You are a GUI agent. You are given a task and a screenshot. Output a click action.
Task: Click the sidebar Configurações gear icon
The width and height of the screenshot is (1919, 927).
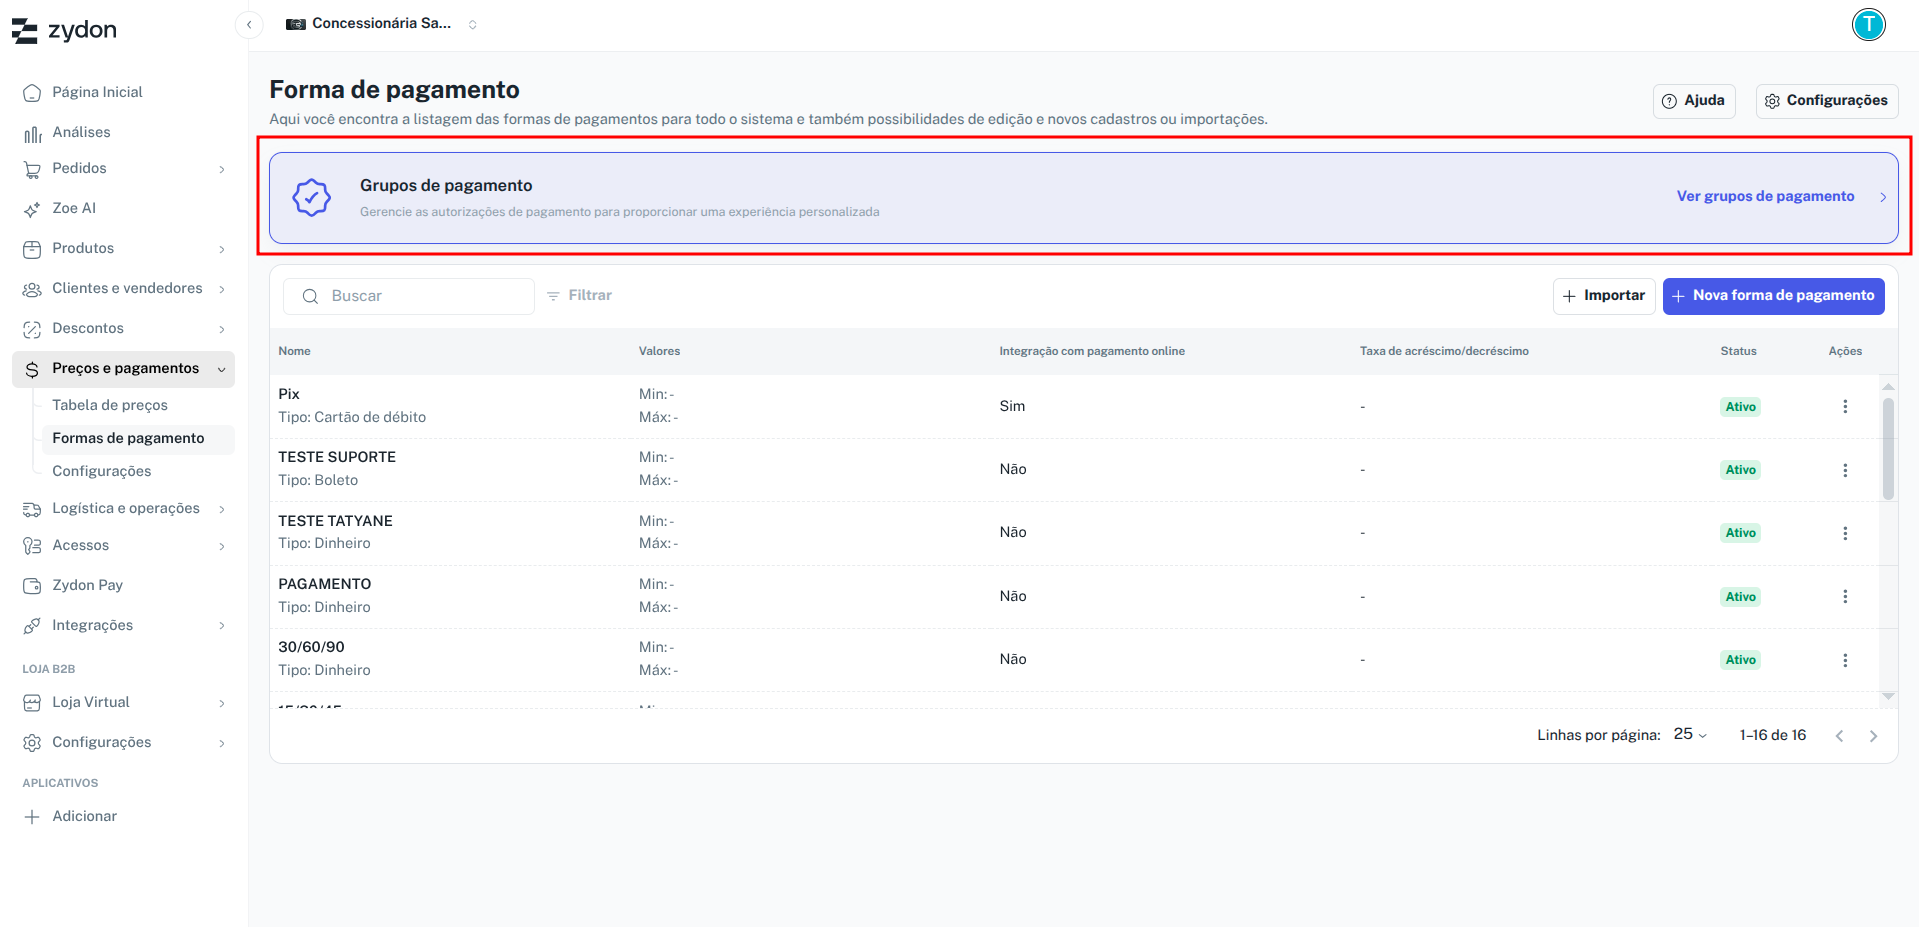click(32, 743)
